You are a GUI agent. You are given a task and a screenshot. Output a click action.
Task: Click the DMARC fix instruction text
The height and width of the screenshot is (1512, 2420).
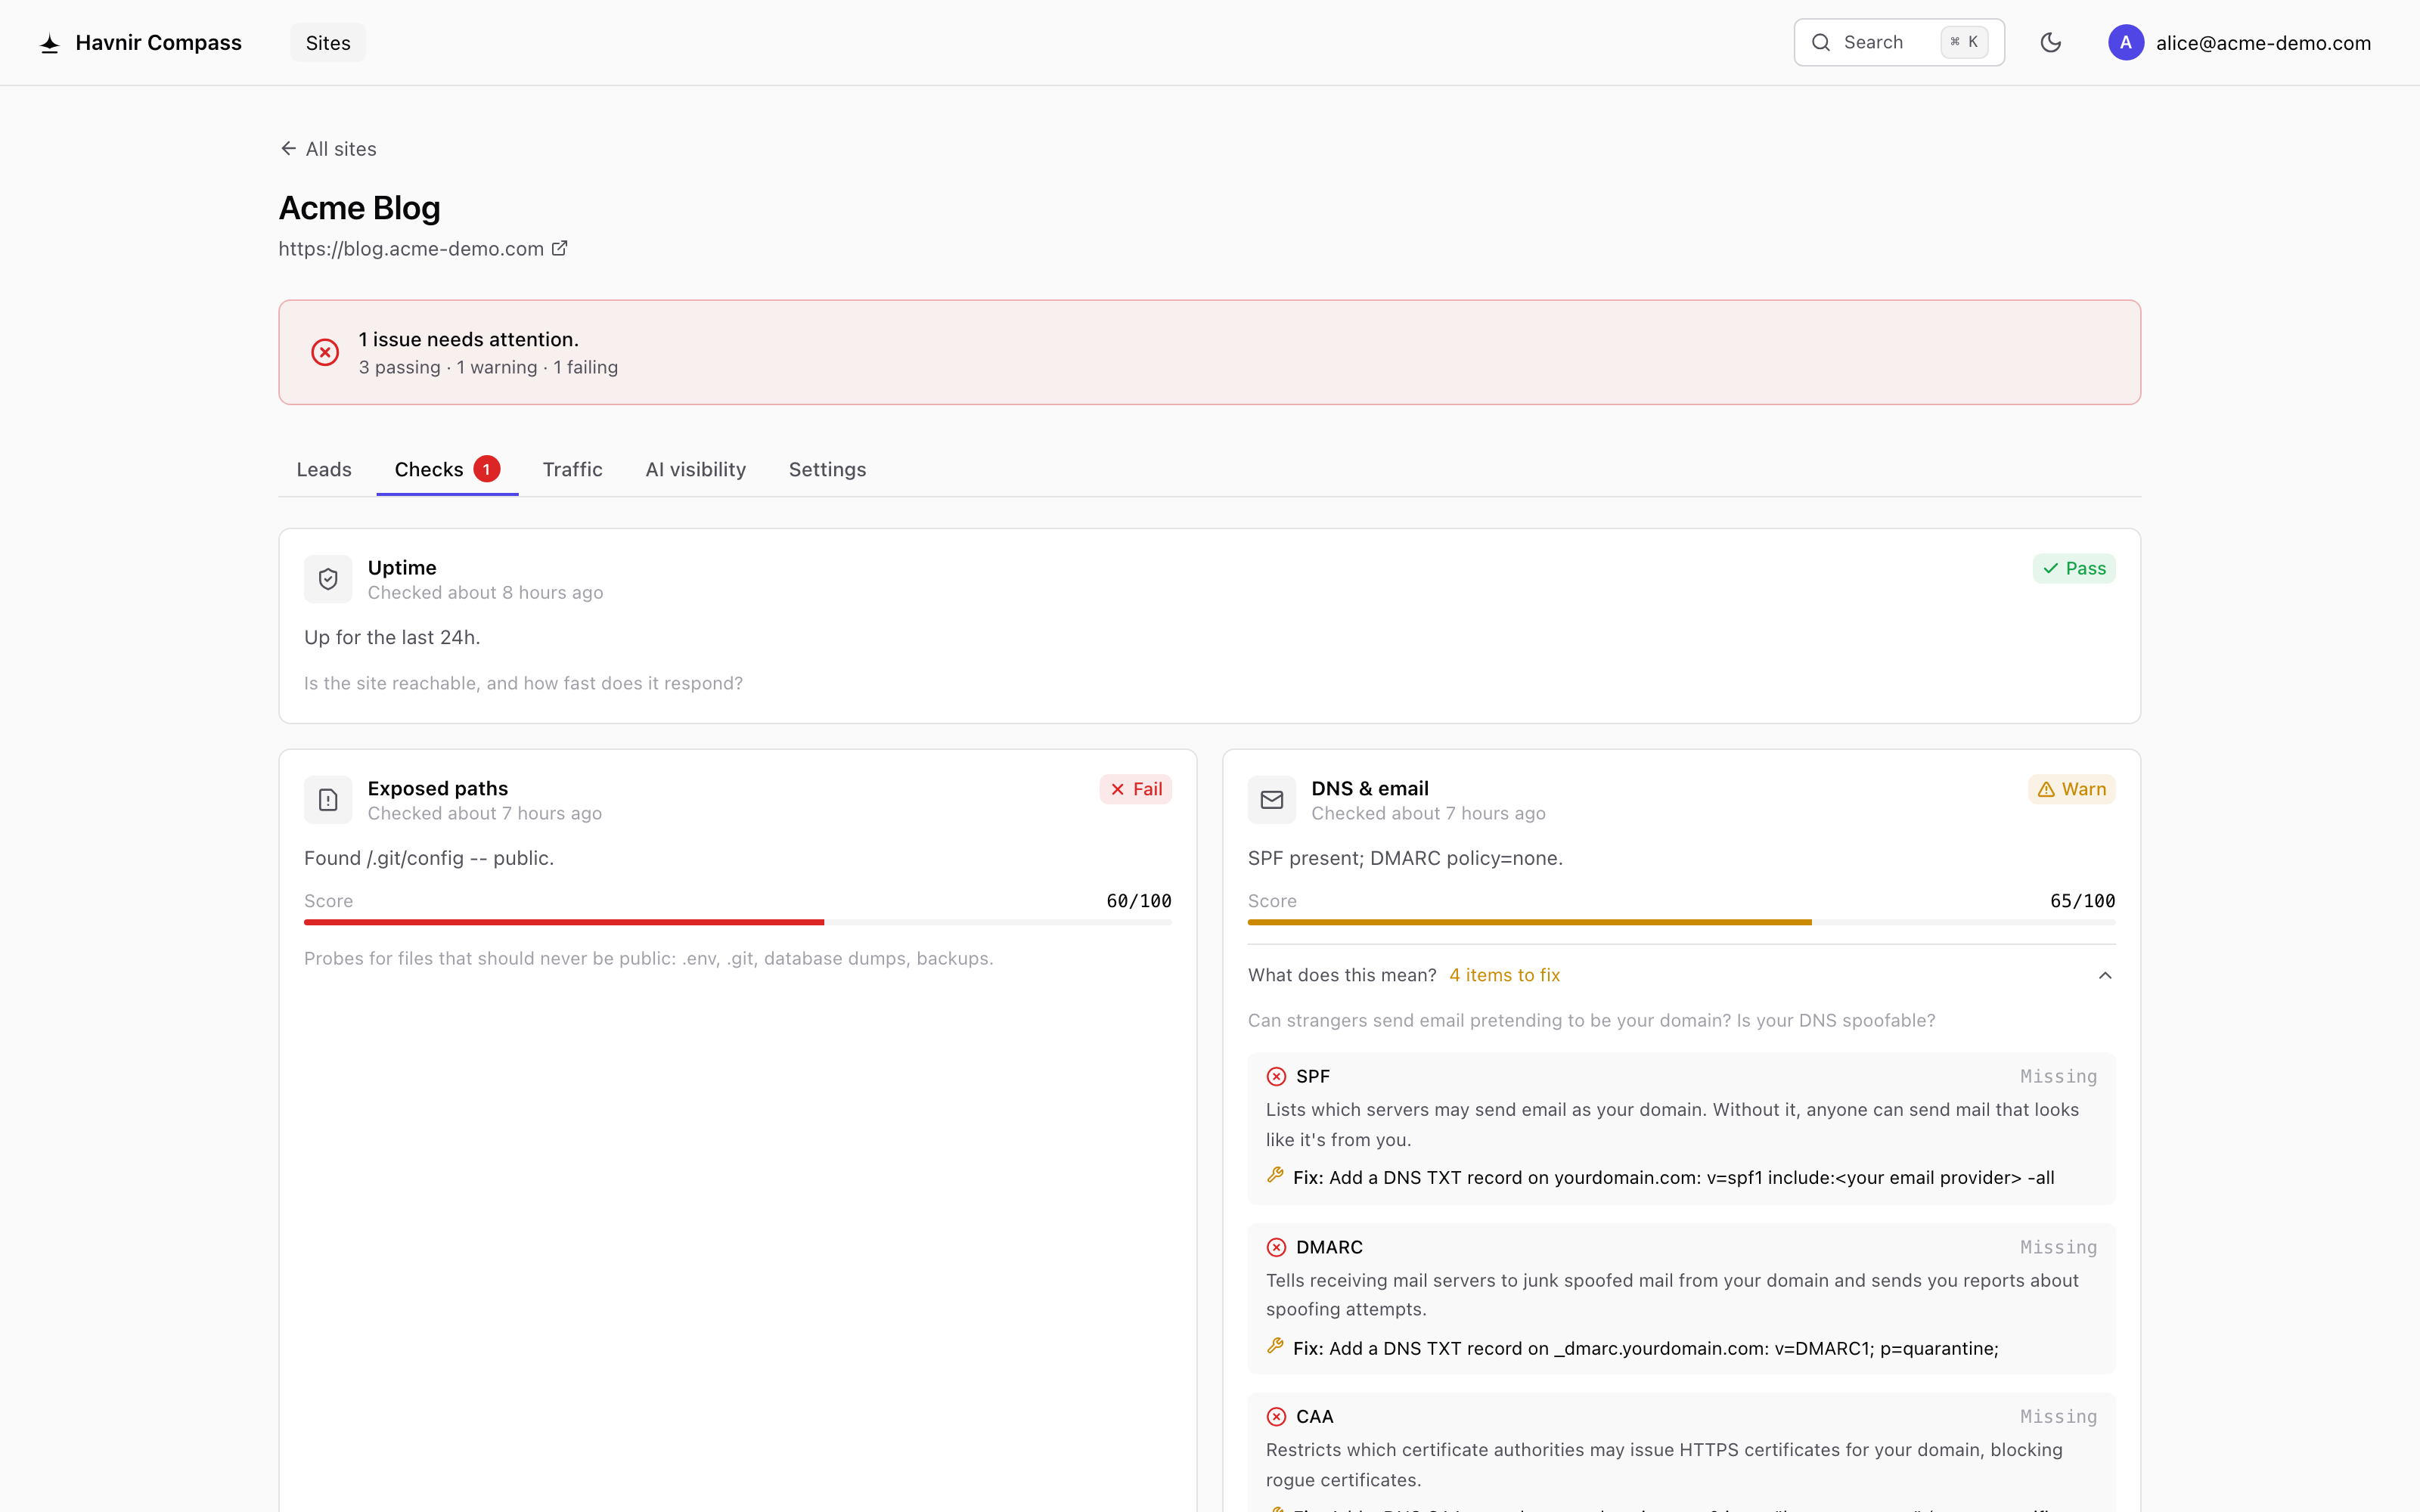[x=1645, y=1348]
